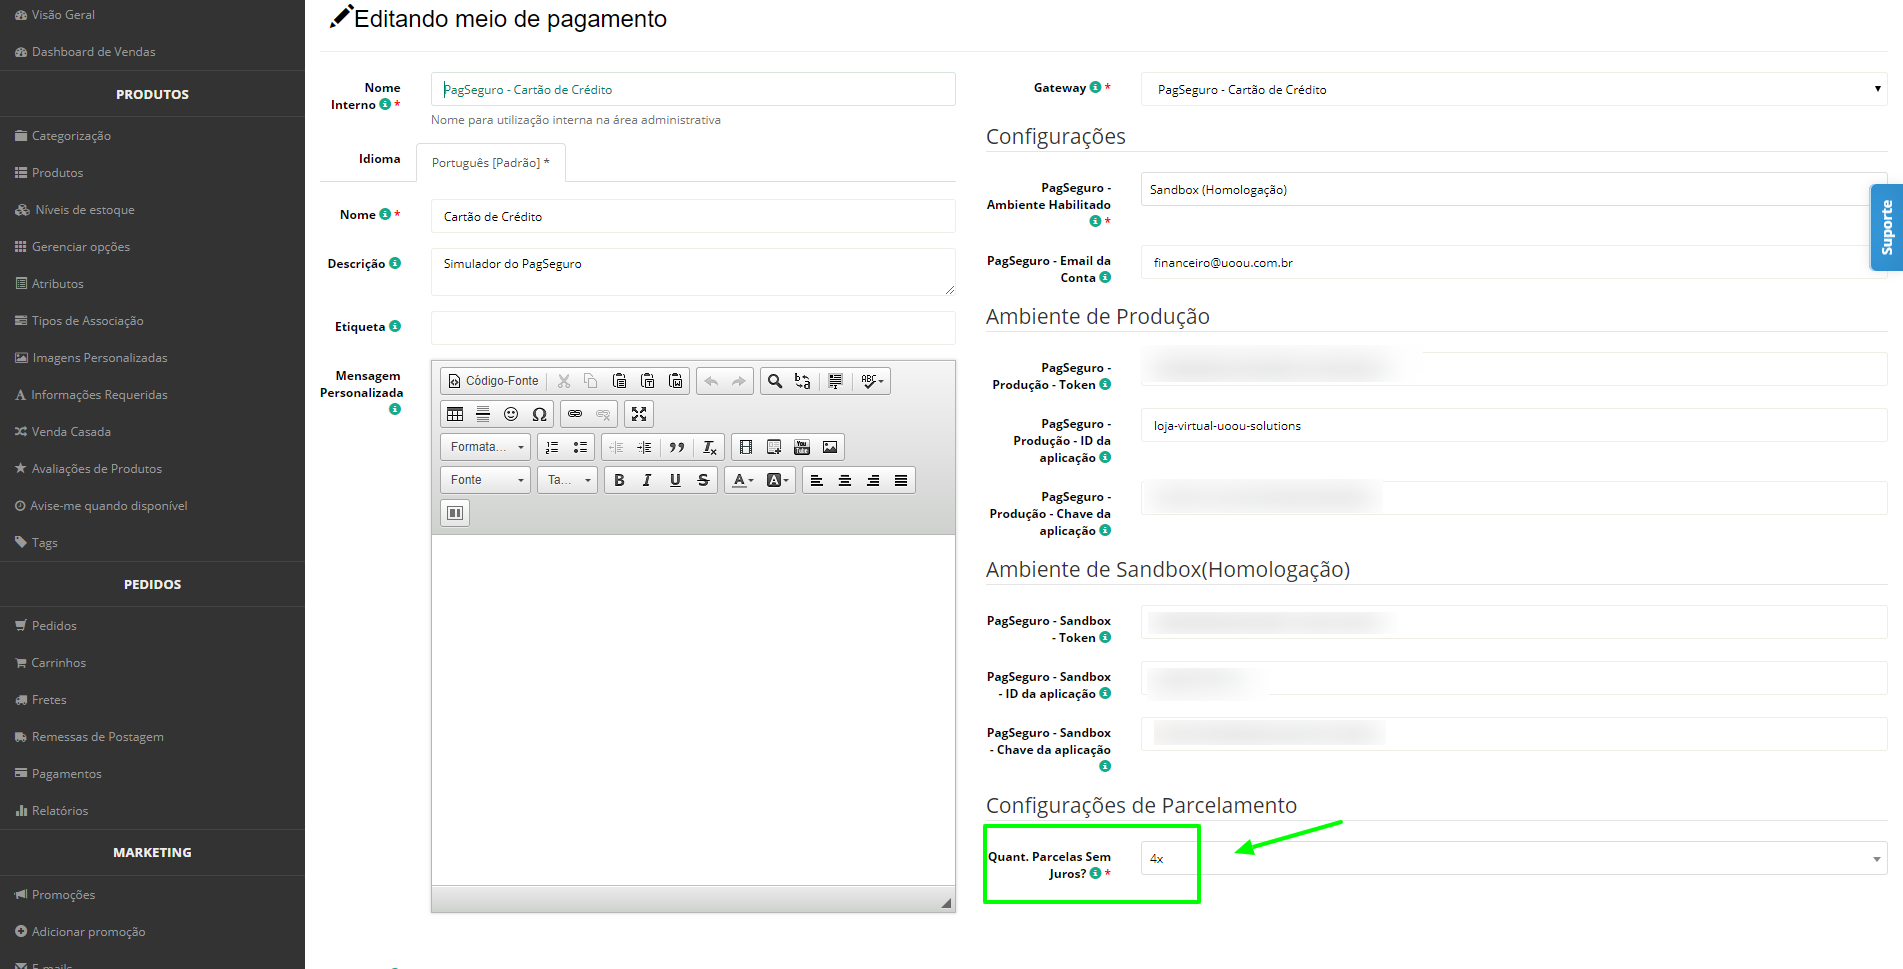The width and height of the screenshot is (1903, 969).
Task: Click the Suporte side button
Action: point(1887,227)
